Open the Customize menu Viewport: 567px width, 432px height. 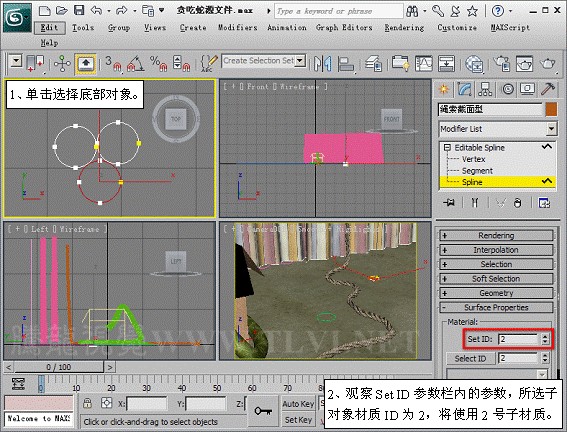point(457,27)
